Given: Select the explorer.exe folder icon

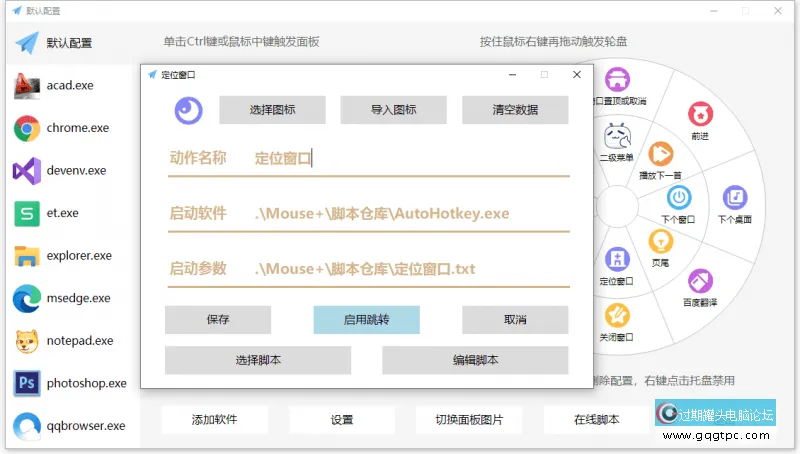Looking at the screenshot, I should click(x=27, y=256).
